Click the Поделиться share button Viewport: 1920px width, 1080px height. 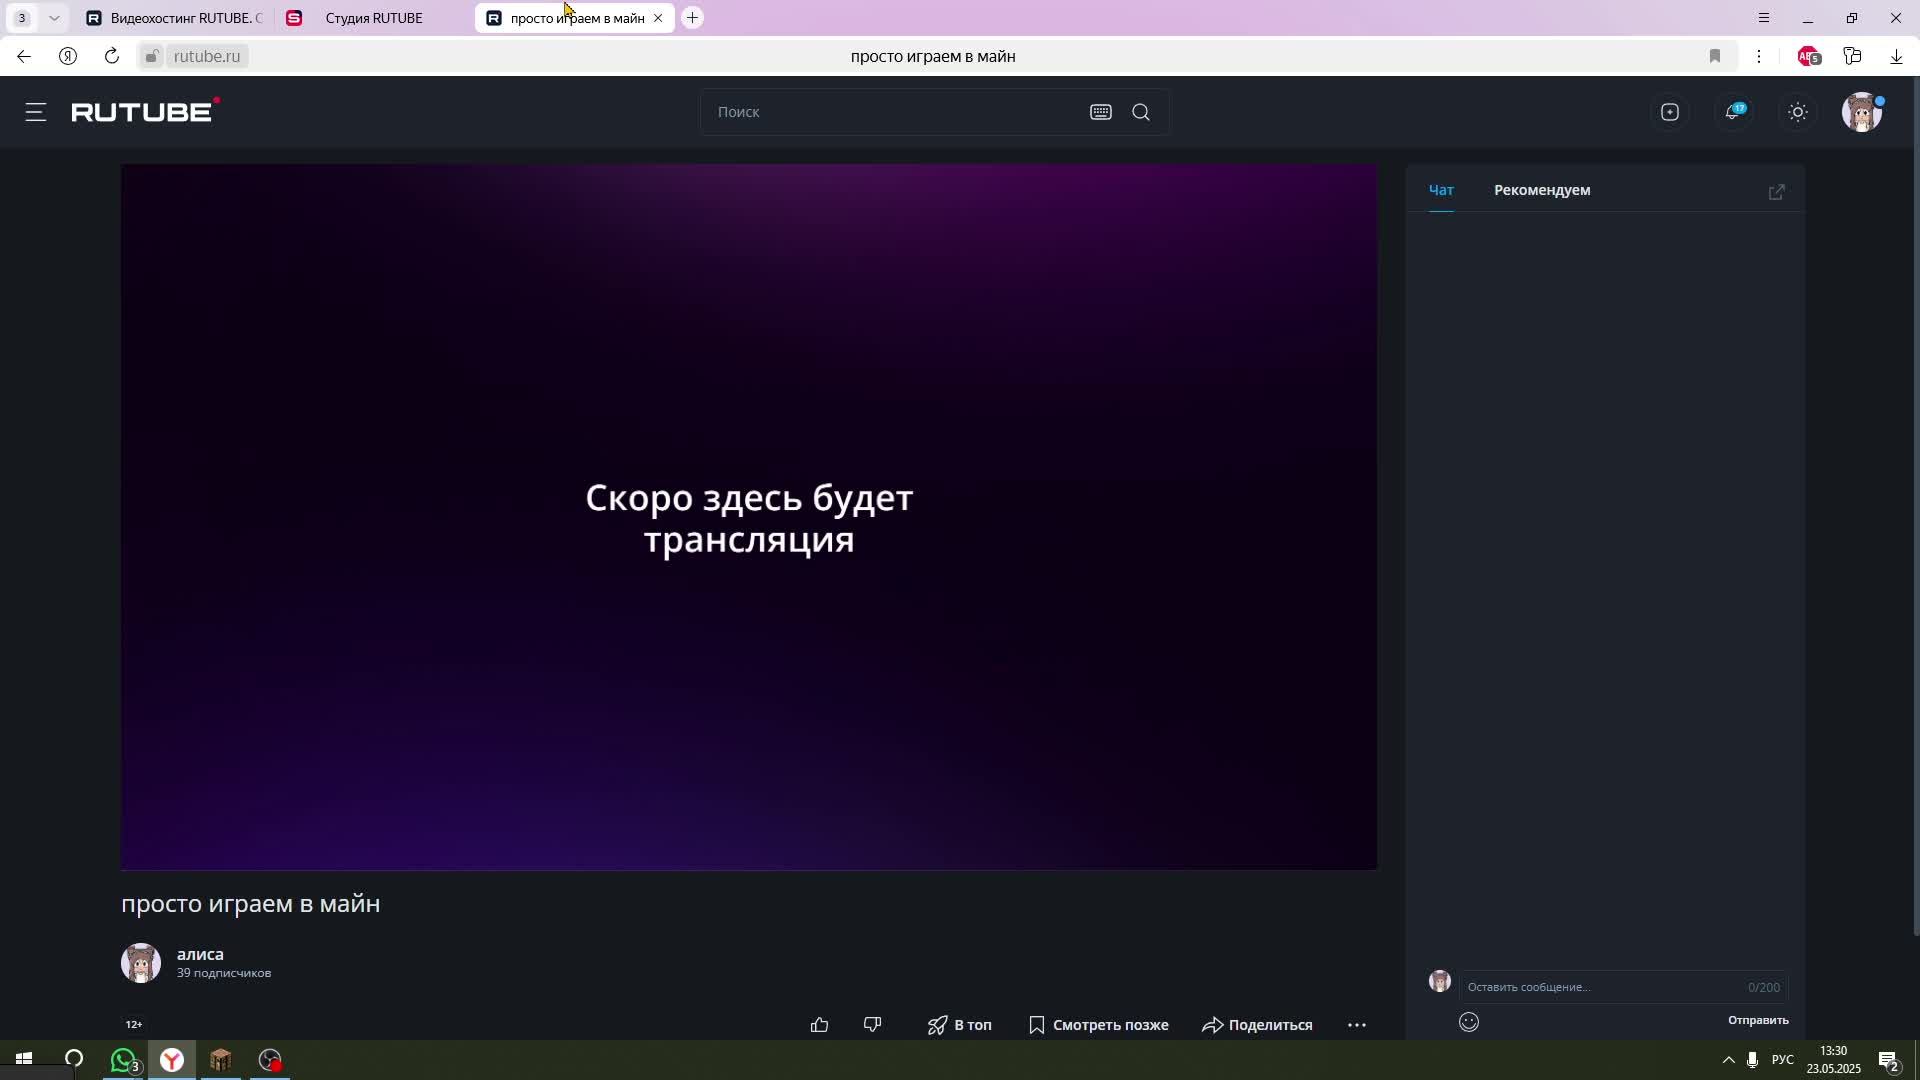(1257, 1024)
